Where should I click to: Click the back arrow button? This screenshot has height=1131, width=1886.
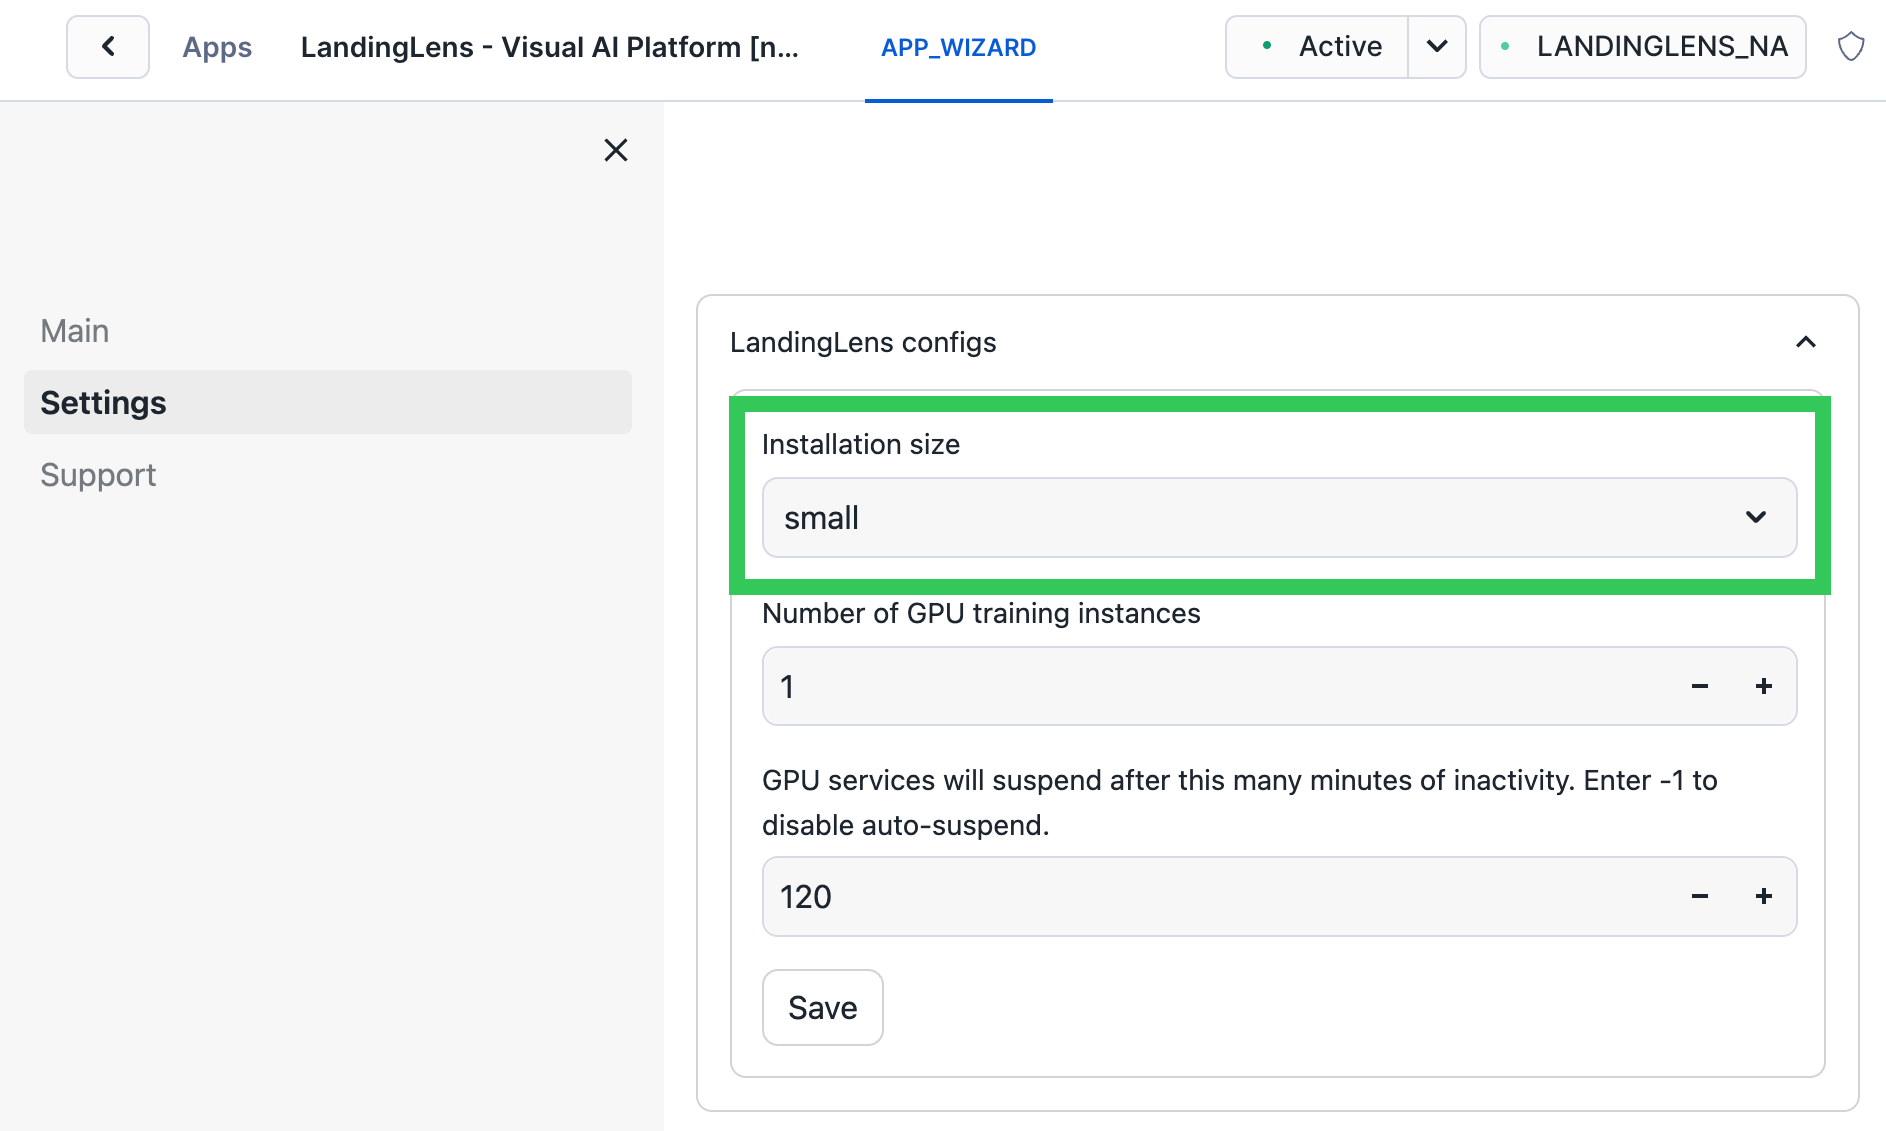pos(108,47)
